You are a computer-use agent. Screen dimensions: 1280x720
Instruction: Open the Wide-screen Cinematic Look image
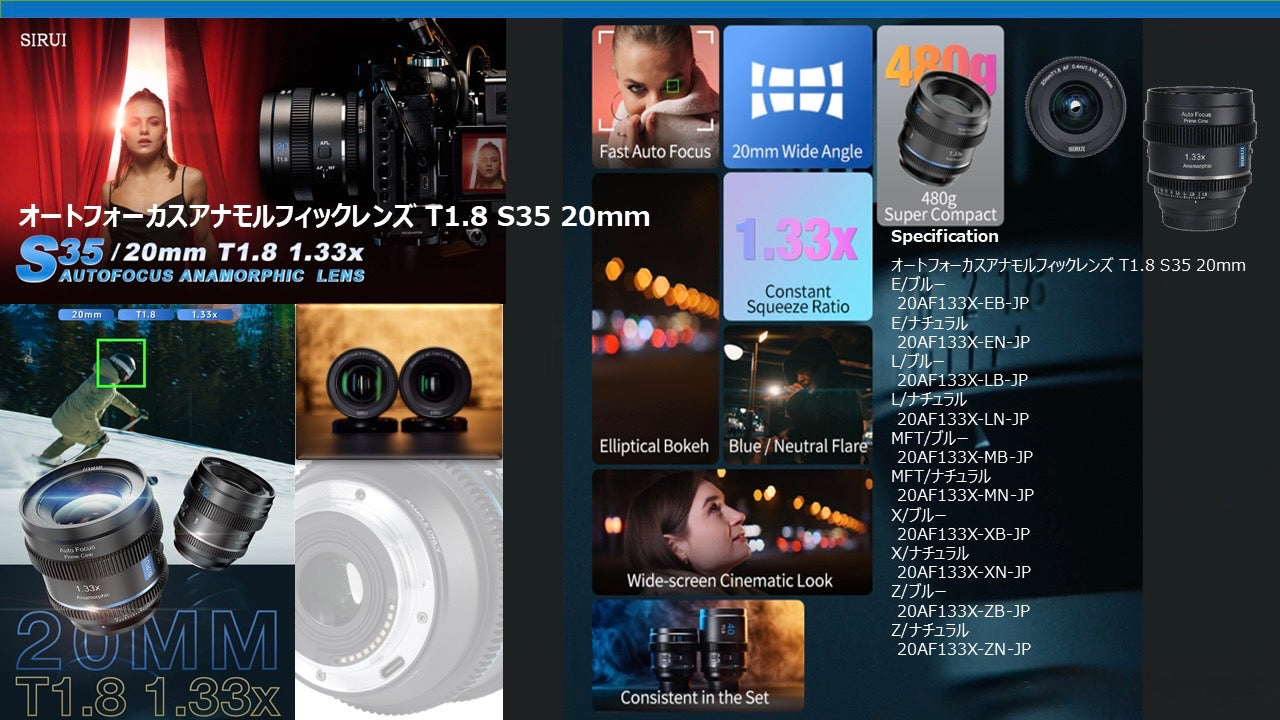pyautogui.click(x=731, y=532)
